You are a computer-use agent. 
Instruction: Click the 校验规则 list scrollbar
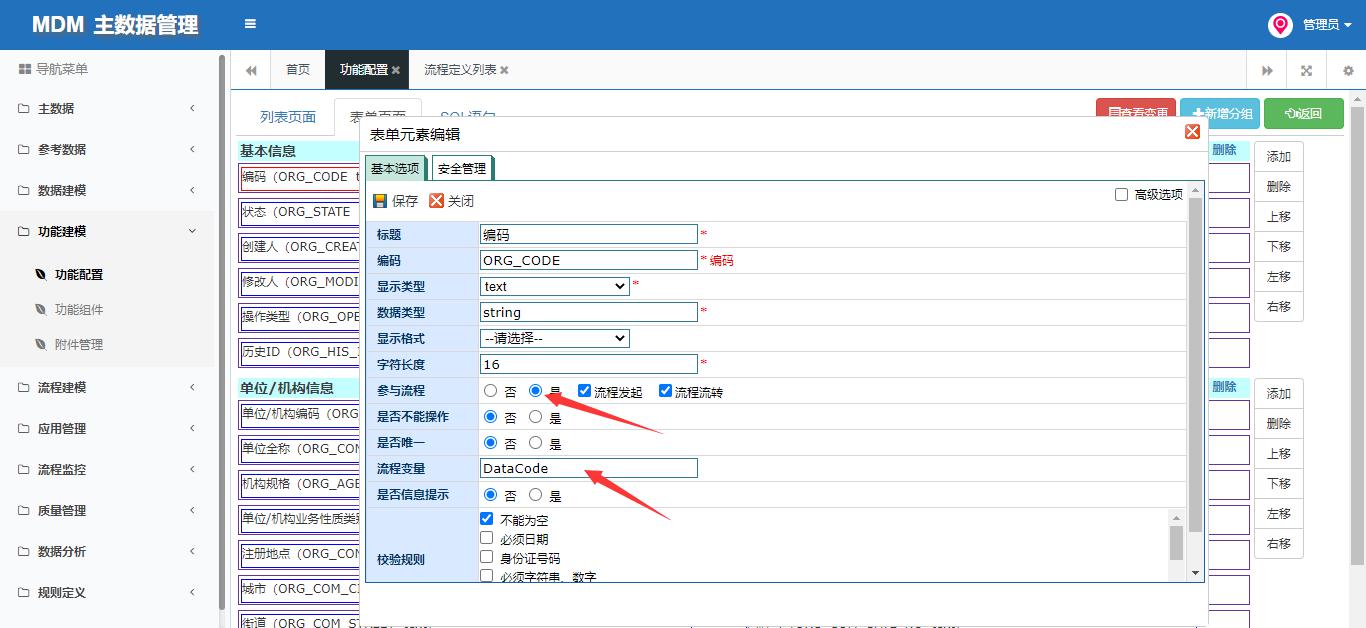[x=1177, y=544]
